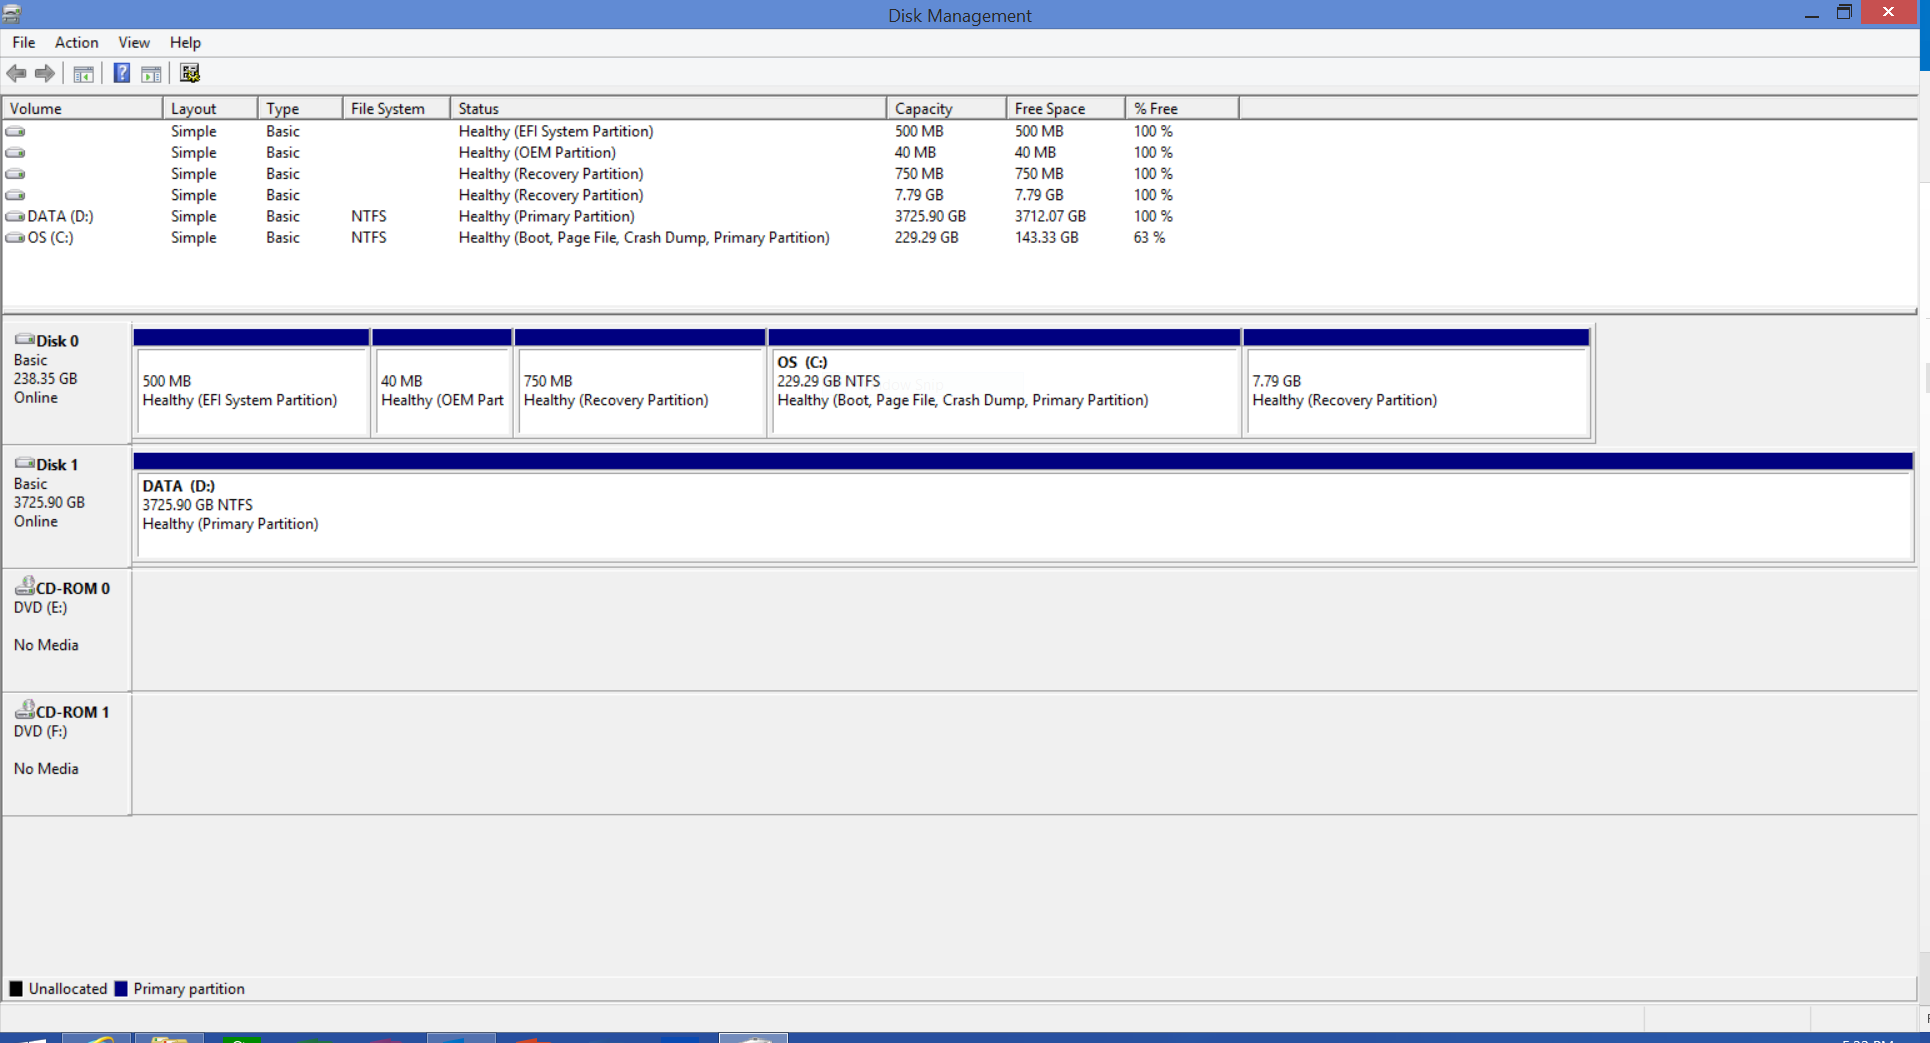Toggle the Show/Hide Action Pane toolbar icon

point(151,73)
